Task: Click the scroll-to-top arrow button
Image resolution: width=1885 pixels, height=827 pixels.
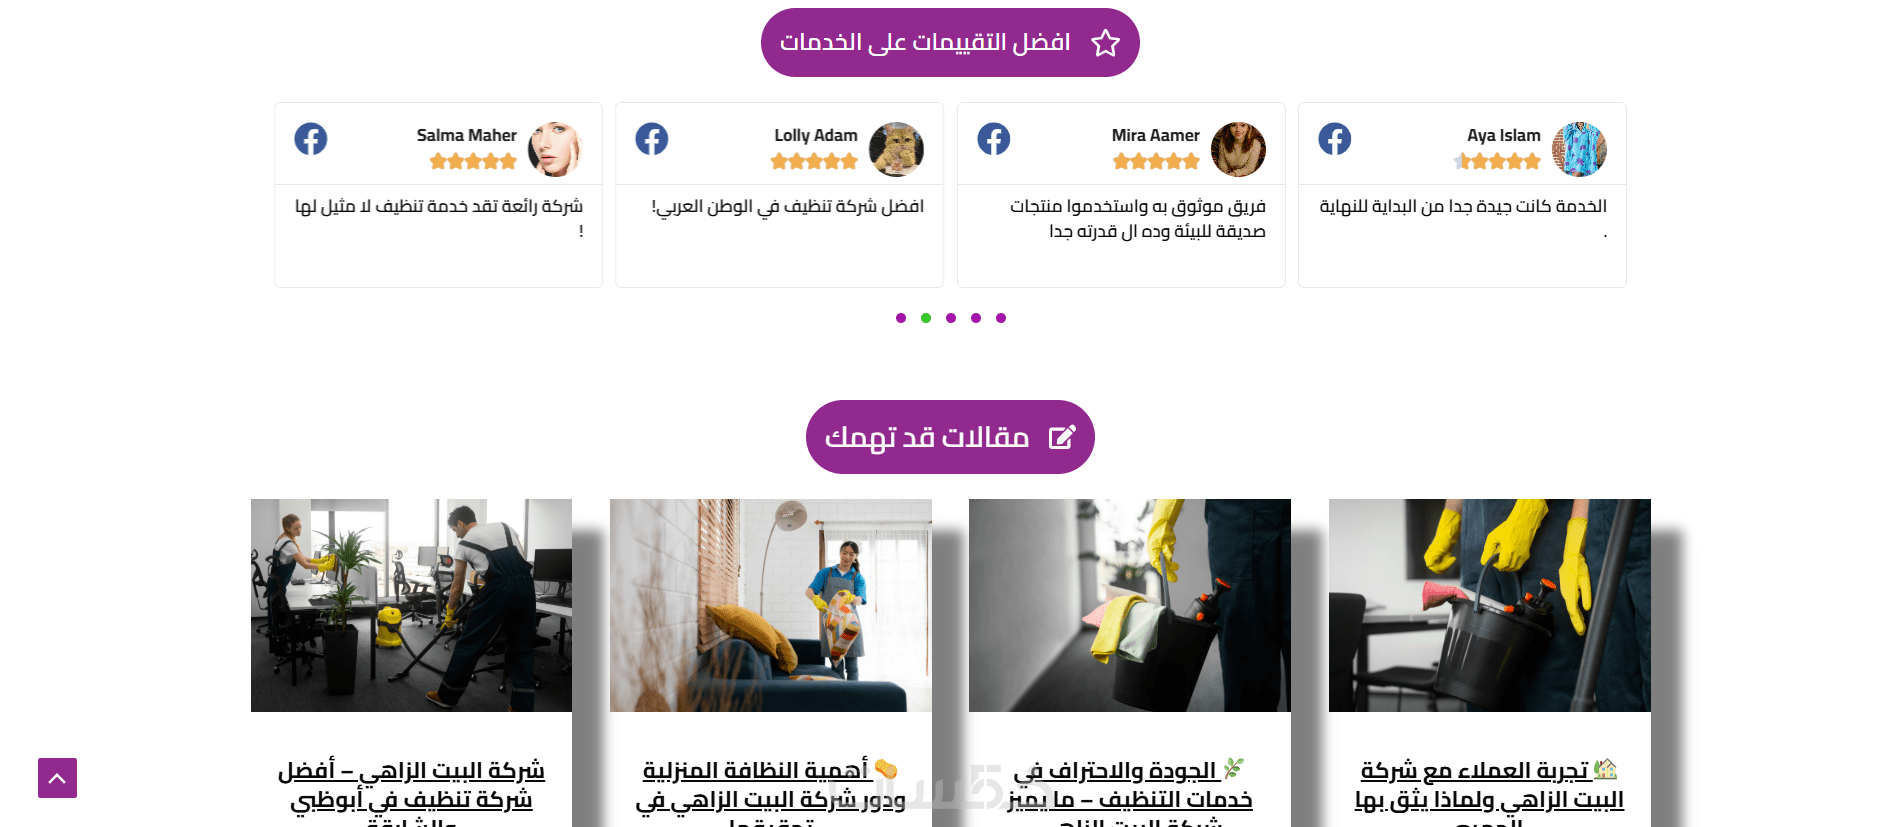Action: [57, 778]
